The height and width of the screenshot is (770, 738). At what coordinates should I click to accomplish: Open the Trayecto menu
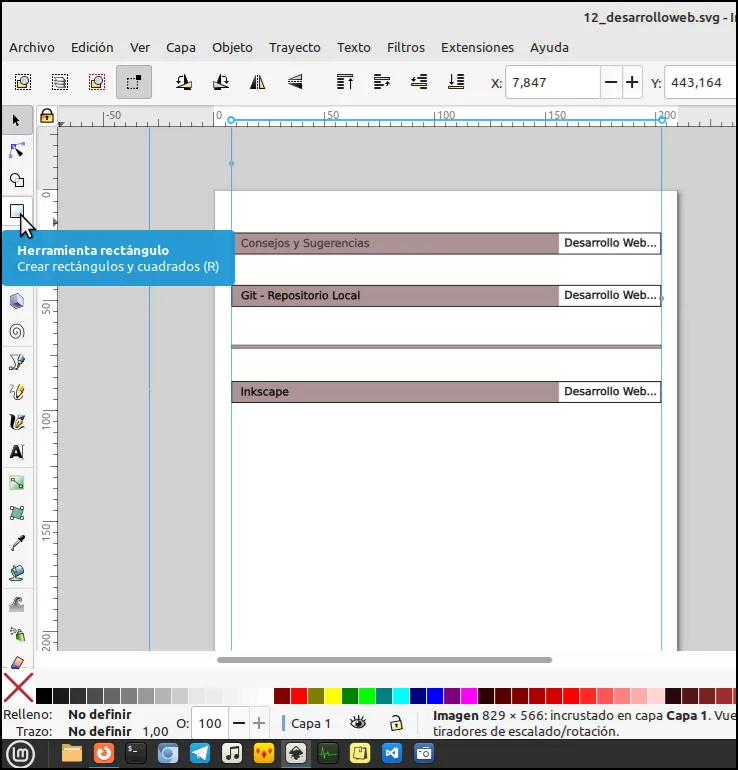click(295, 47)
